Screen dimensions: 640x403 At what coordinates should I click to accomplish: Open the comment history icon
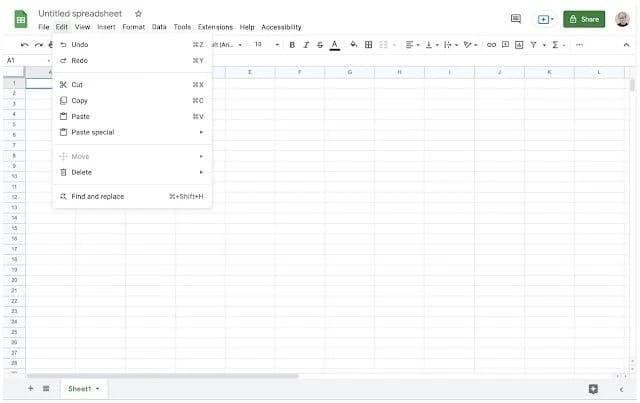[x=516, y=19]
